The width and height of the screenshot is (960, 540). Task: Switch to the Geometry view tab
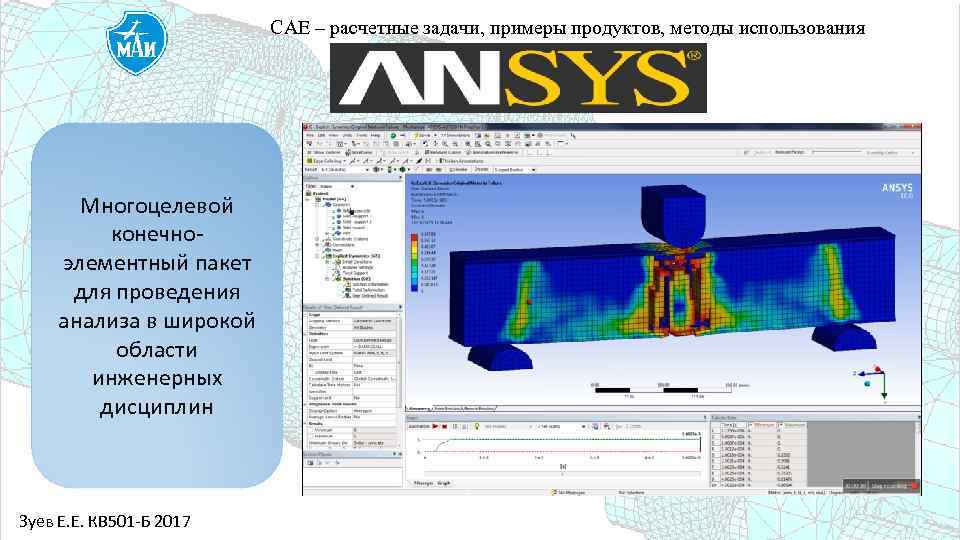coord(419,408)
